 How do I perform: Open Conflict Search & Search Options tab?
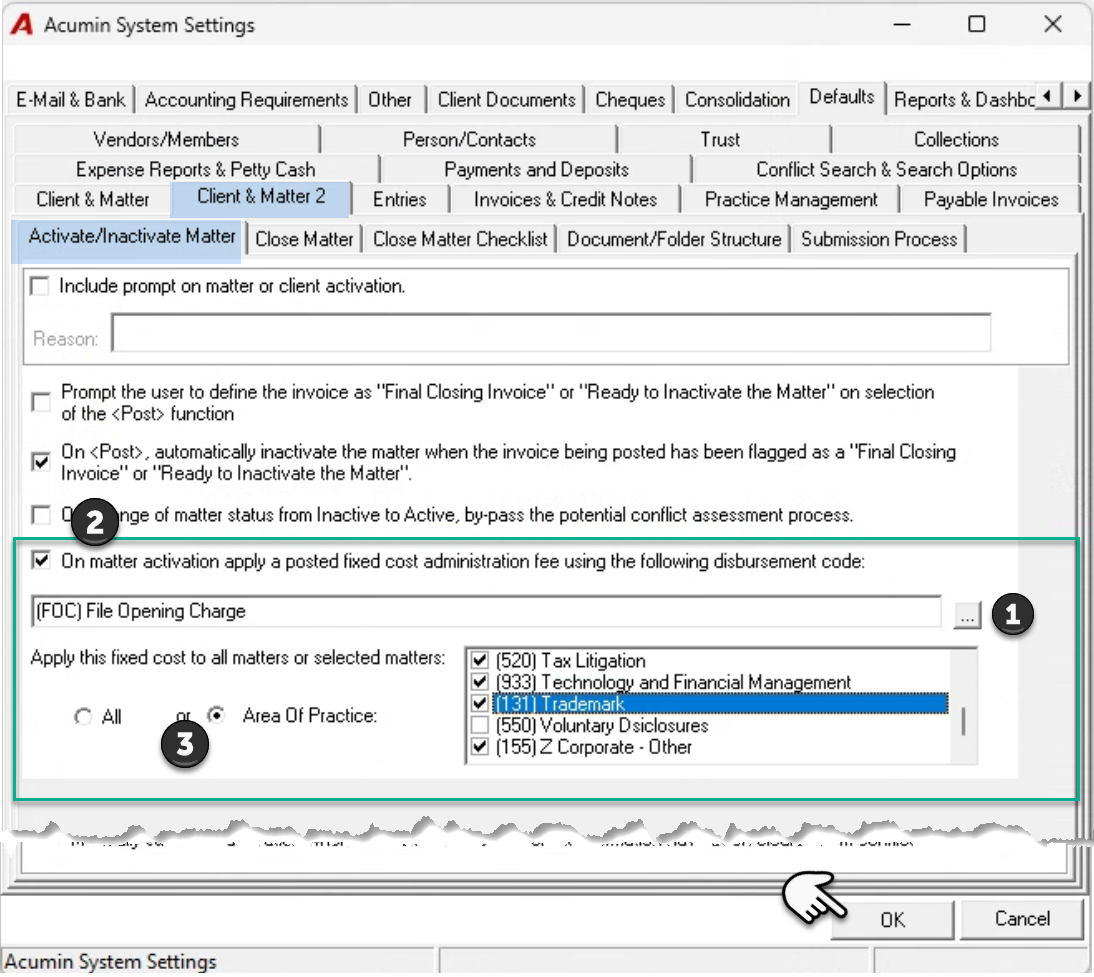[887, 170]
